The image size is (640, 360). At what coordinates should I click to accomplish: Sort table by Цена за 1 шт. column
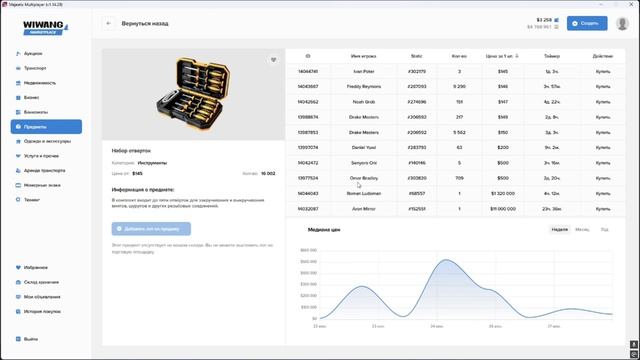coord(502,56)
